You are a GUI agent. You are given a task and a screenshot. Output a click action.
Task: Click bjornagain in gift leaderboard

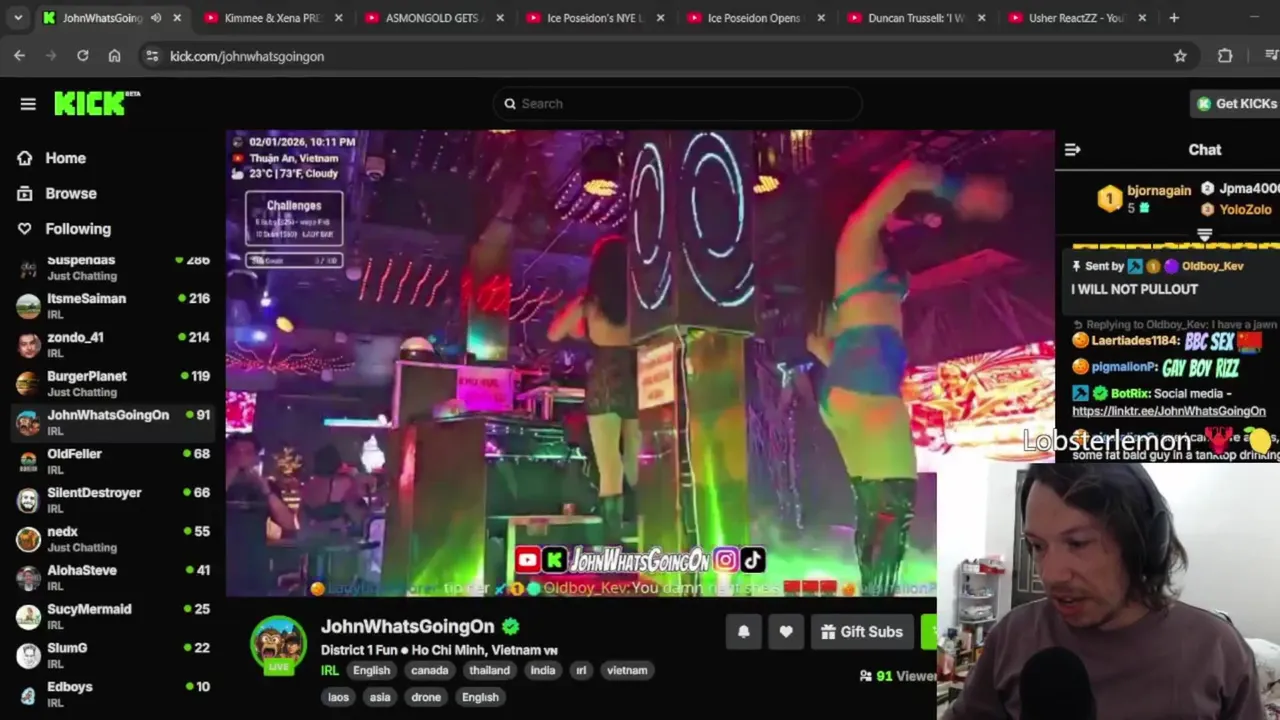[x=1159, y=190]
